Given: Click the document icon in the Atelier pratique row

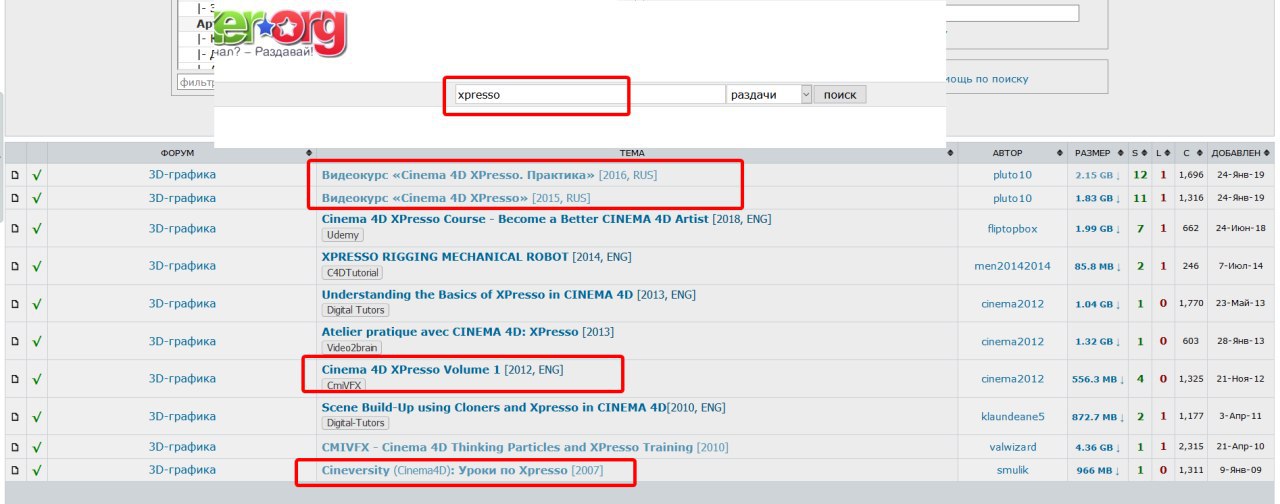Looking at the screenshot, I should pos(15,341).
